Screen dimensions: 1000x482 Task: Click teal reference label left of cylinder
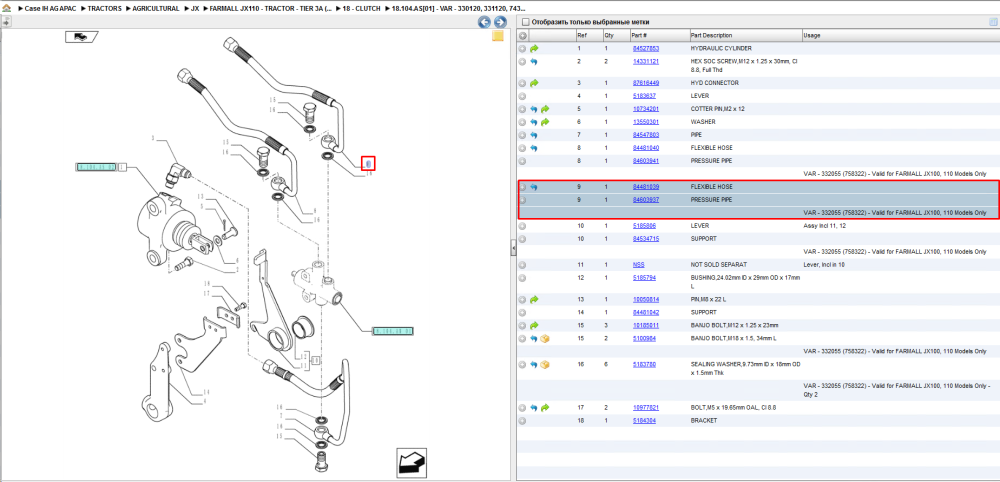[x=96, y=167]
